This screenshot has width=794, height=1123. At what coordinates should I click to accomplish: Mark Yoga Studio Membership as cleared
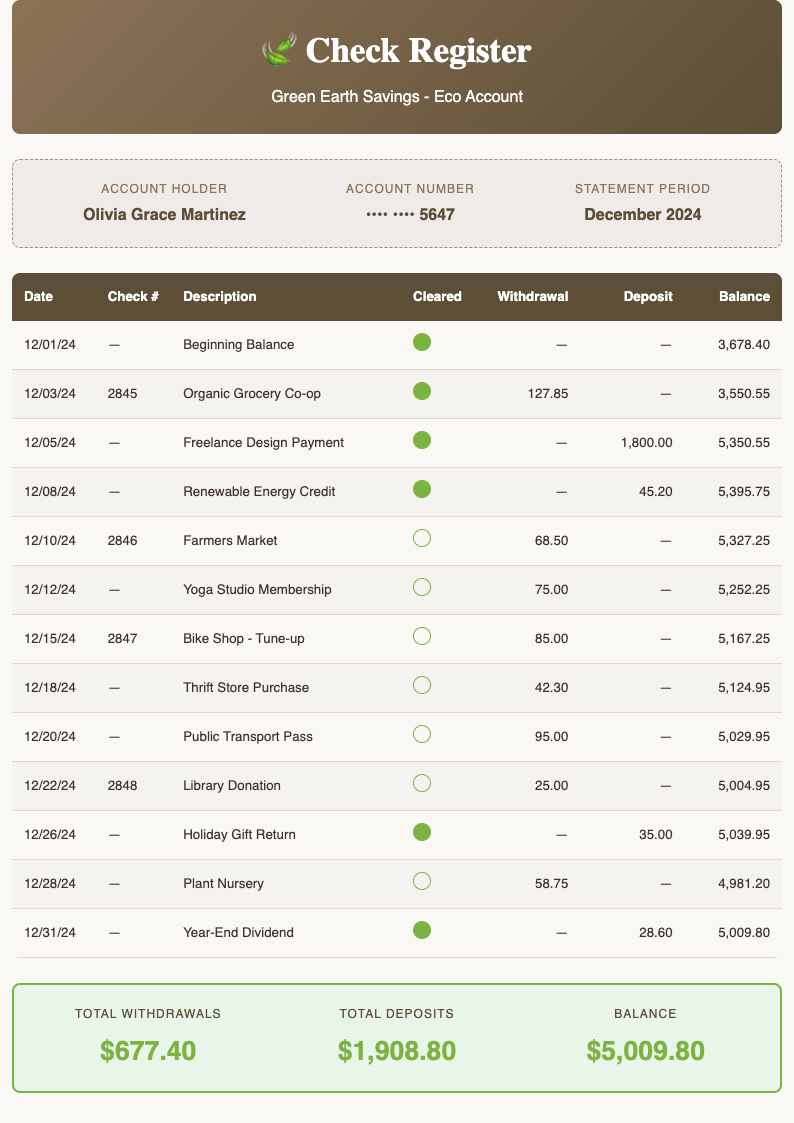(x=422, y=587)
